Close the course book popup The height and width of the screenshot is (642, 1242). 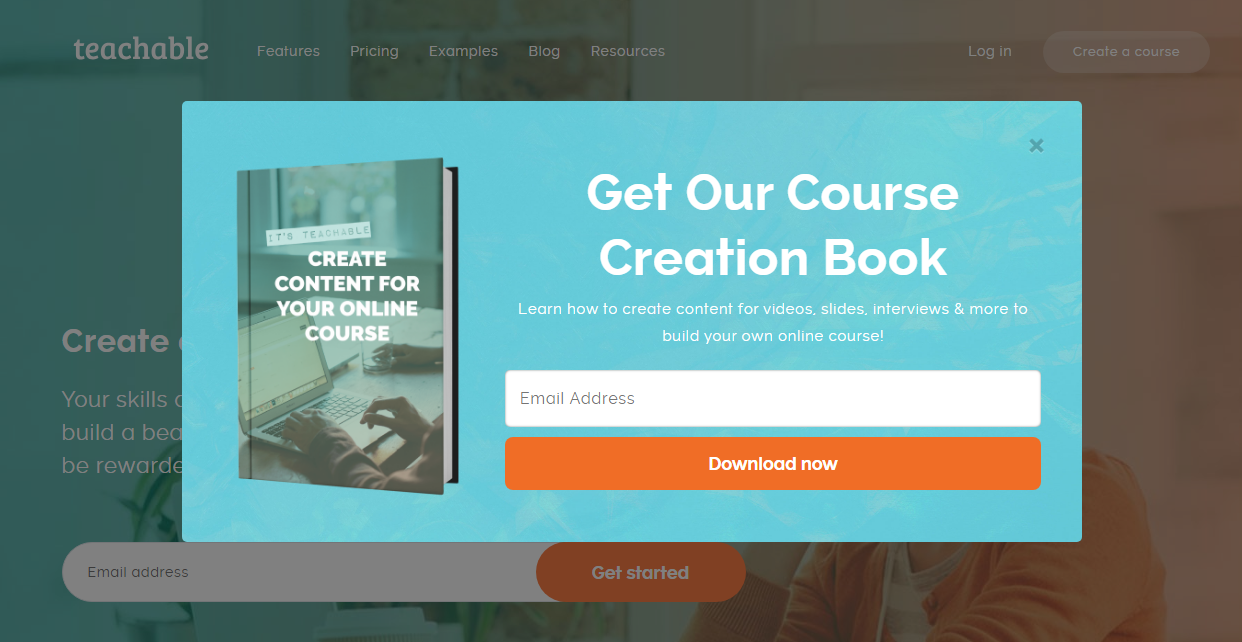[1036, 145]
